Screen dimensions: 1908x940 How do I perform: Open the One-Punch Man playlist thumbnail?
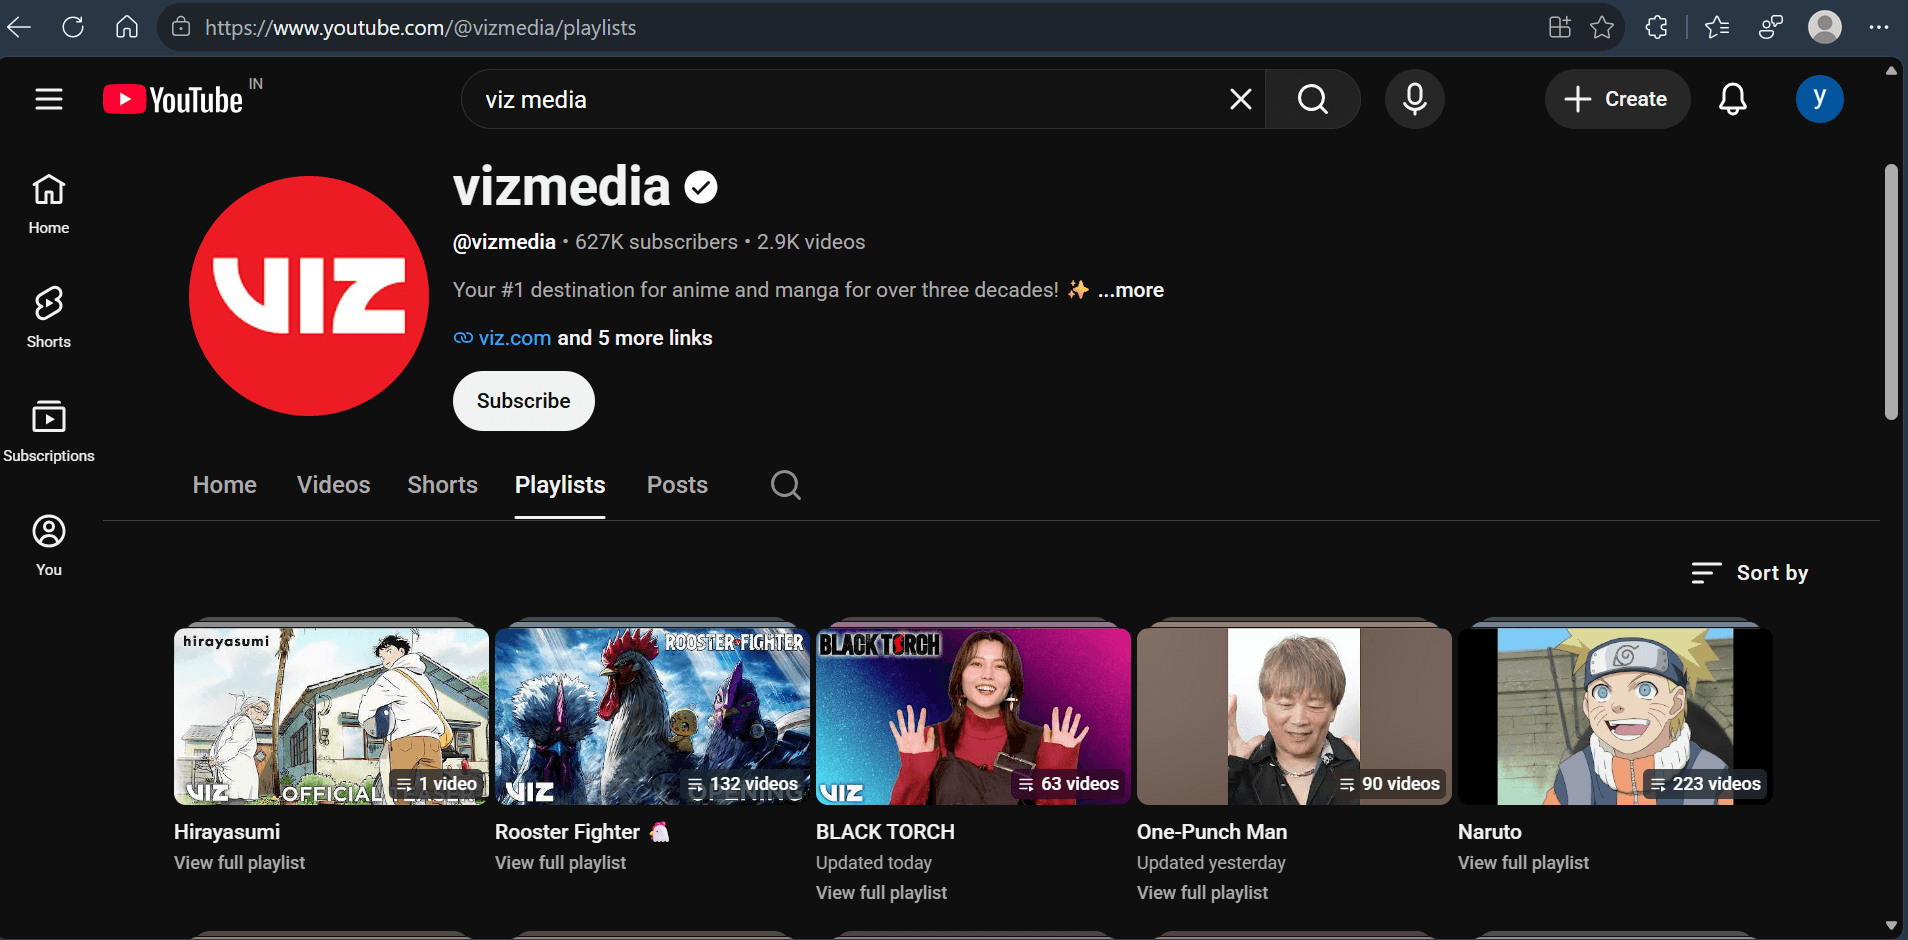pos(1294,716)
